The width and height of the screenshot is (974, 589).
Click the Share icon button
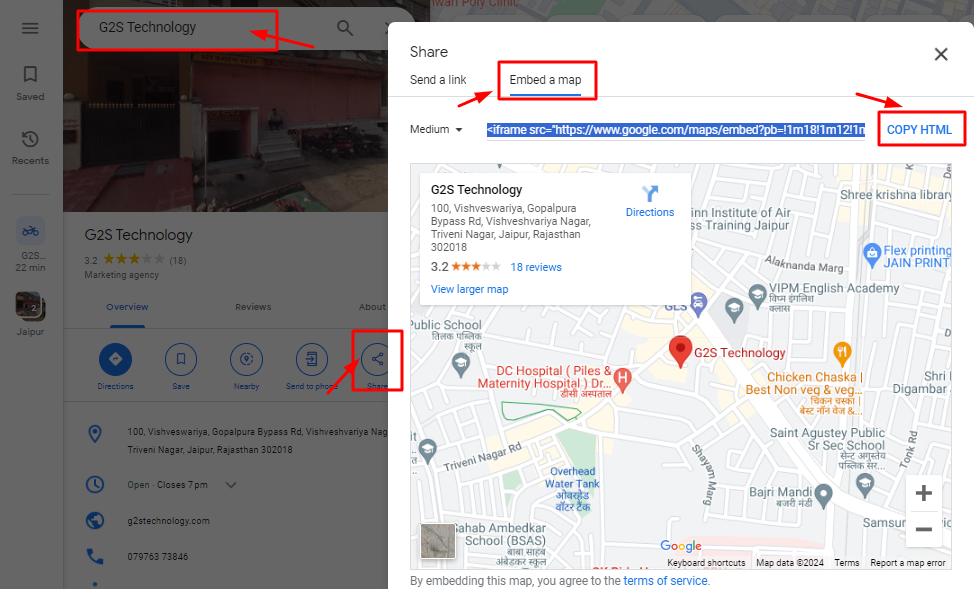tap(377, 359)
